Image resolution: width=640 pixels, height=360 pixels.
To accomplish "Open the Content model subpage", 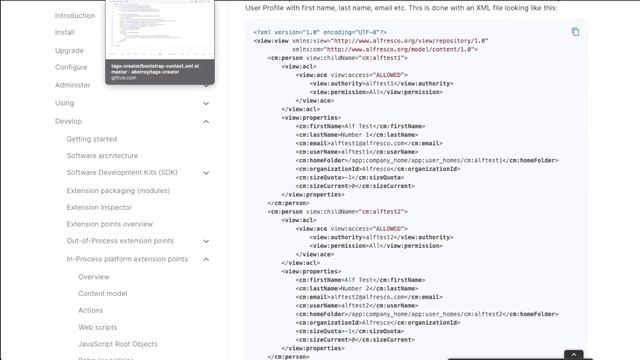I will coord(102,293).
